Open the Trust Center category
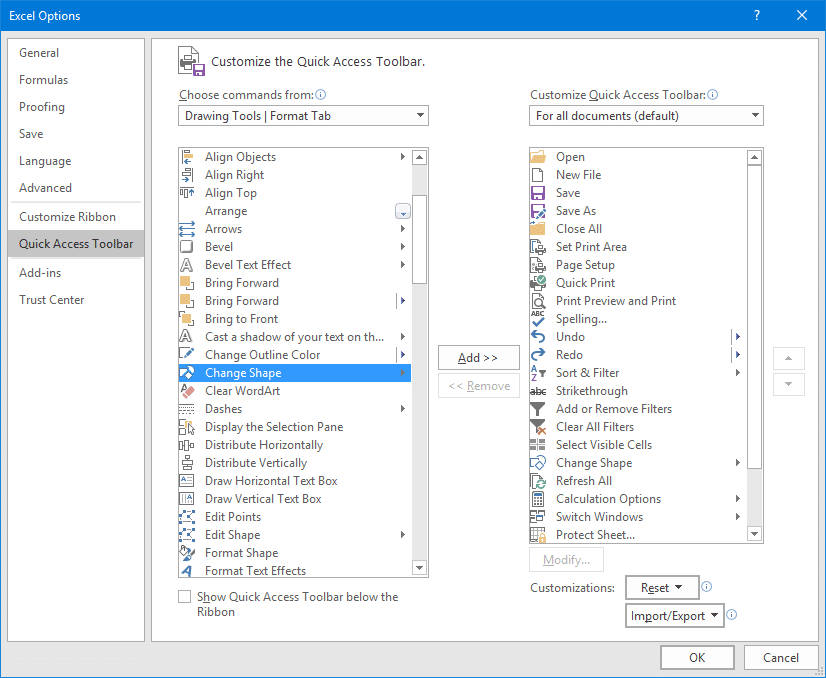This screenshot has width=826, height=678. [x=52, y=300]
